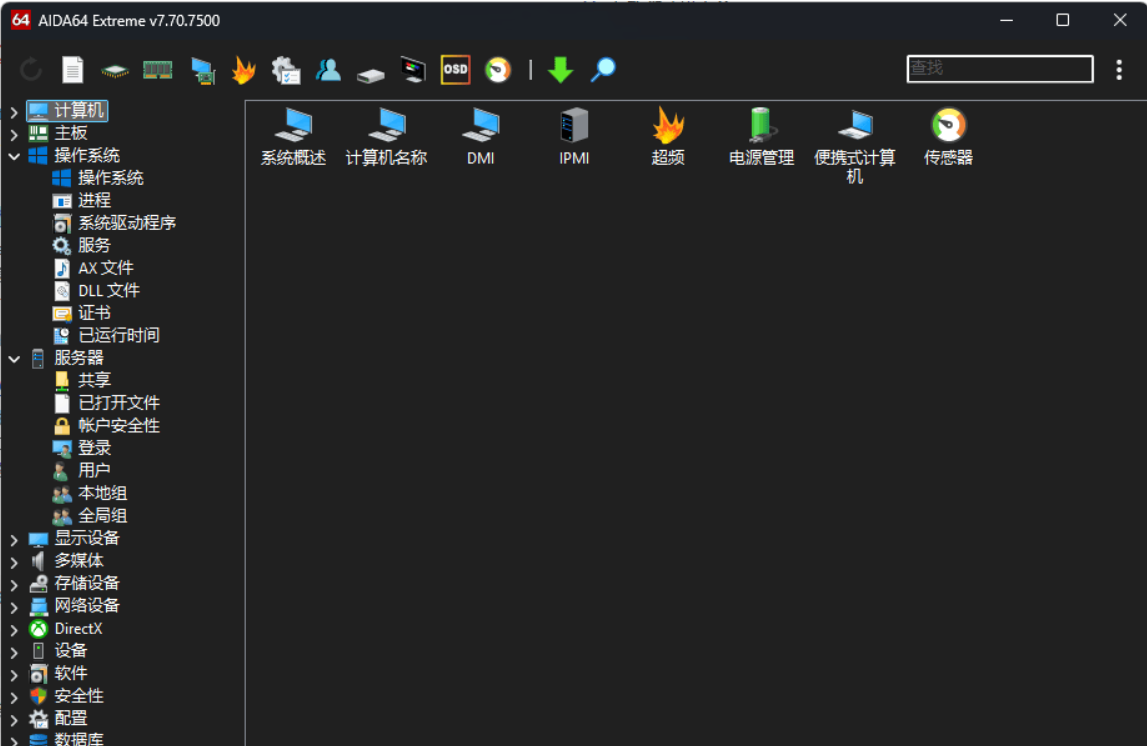Launch the flame stability test toolbar icon
Screen dimensions: 1147x746
[244, 70]
